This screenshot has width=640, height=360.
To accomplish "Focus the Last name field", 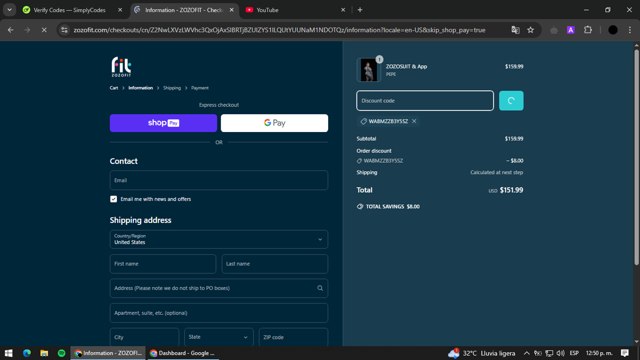I will (x=275, y=264).
